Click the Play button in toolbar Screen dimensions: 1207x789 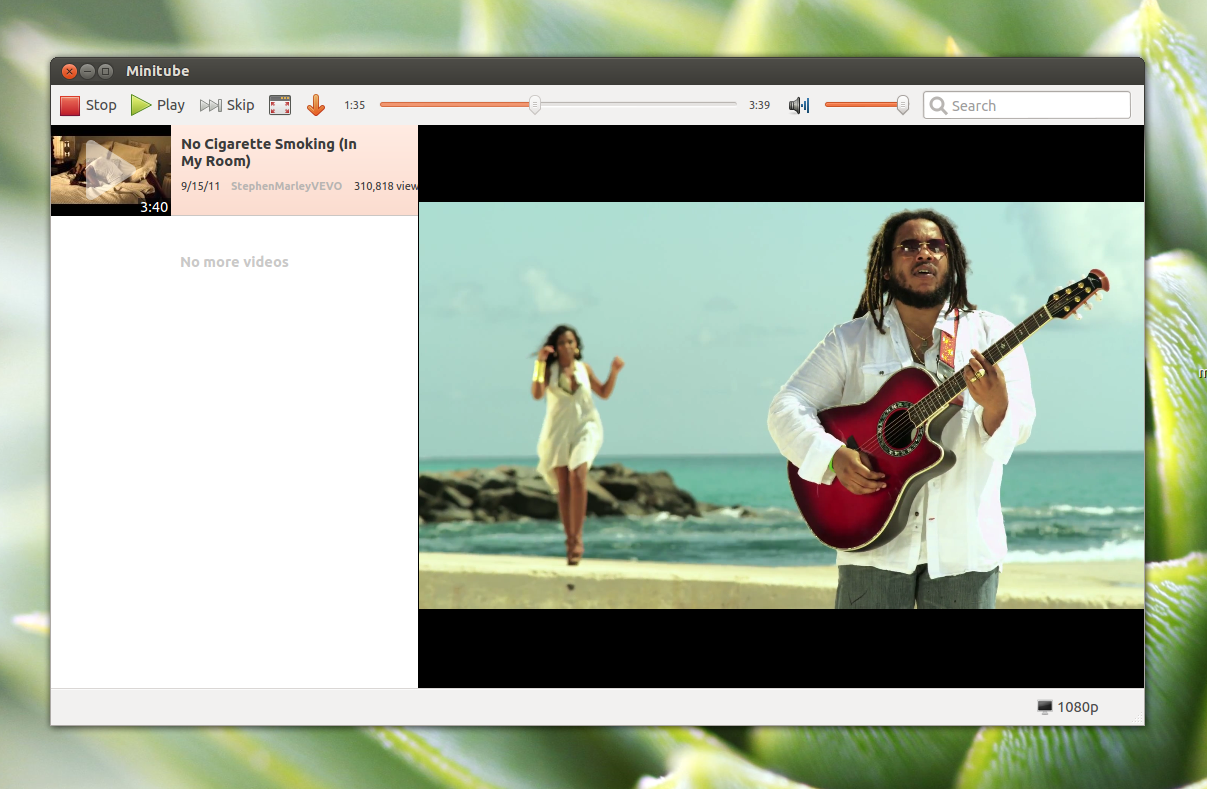pyautogui.click(x=158, y=105)
